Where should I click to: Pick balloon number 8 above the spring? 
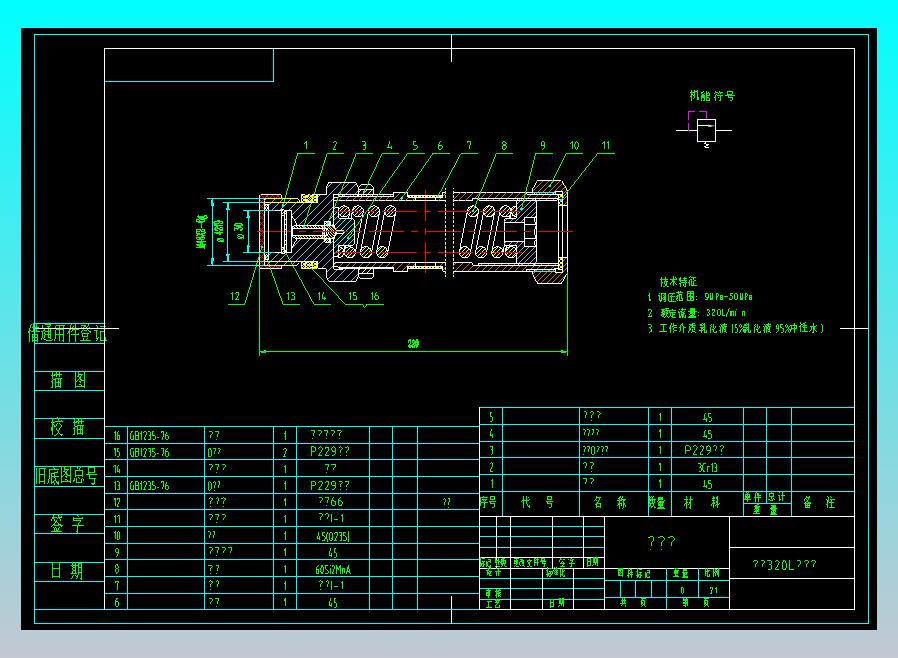click(504, 145)
